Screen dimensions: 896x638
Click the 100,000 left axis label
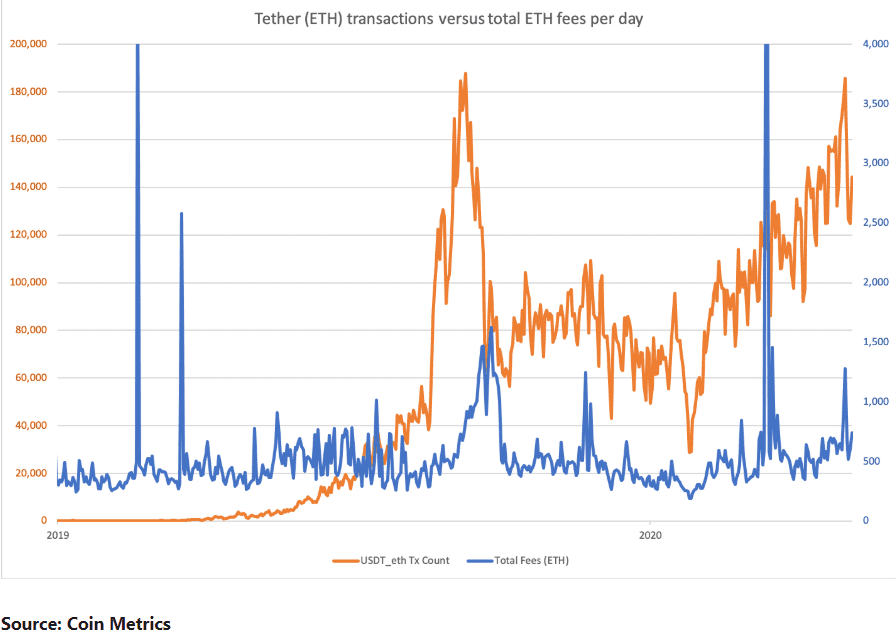(x=29, y=282)
